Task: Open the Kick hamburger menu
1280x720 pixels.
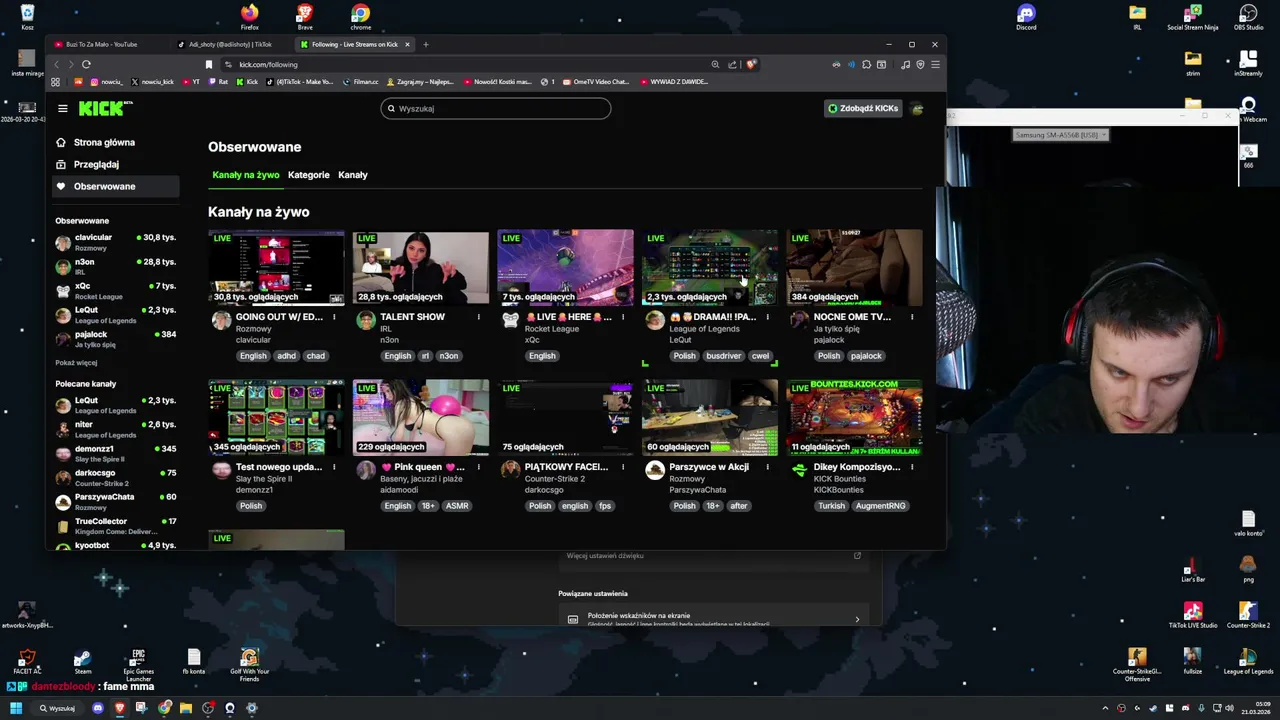Action: (62, 108)
